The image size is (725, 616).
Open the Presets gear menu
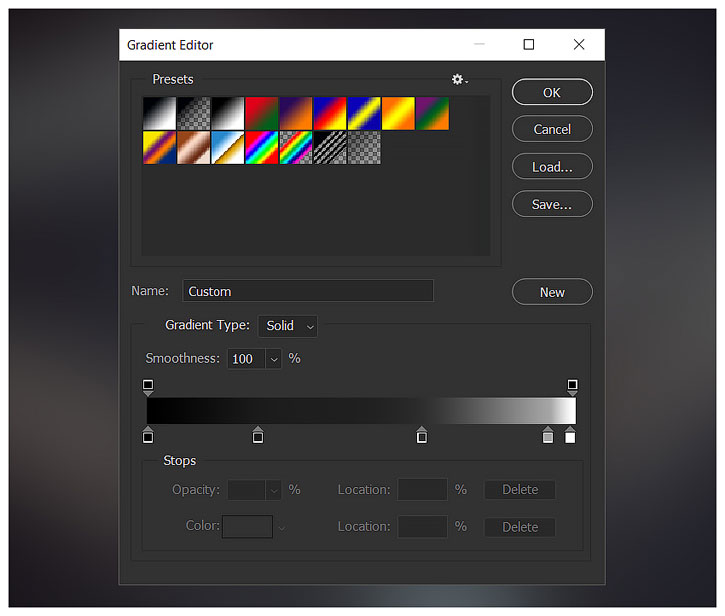pyautogui.click(x=459, y=80)
